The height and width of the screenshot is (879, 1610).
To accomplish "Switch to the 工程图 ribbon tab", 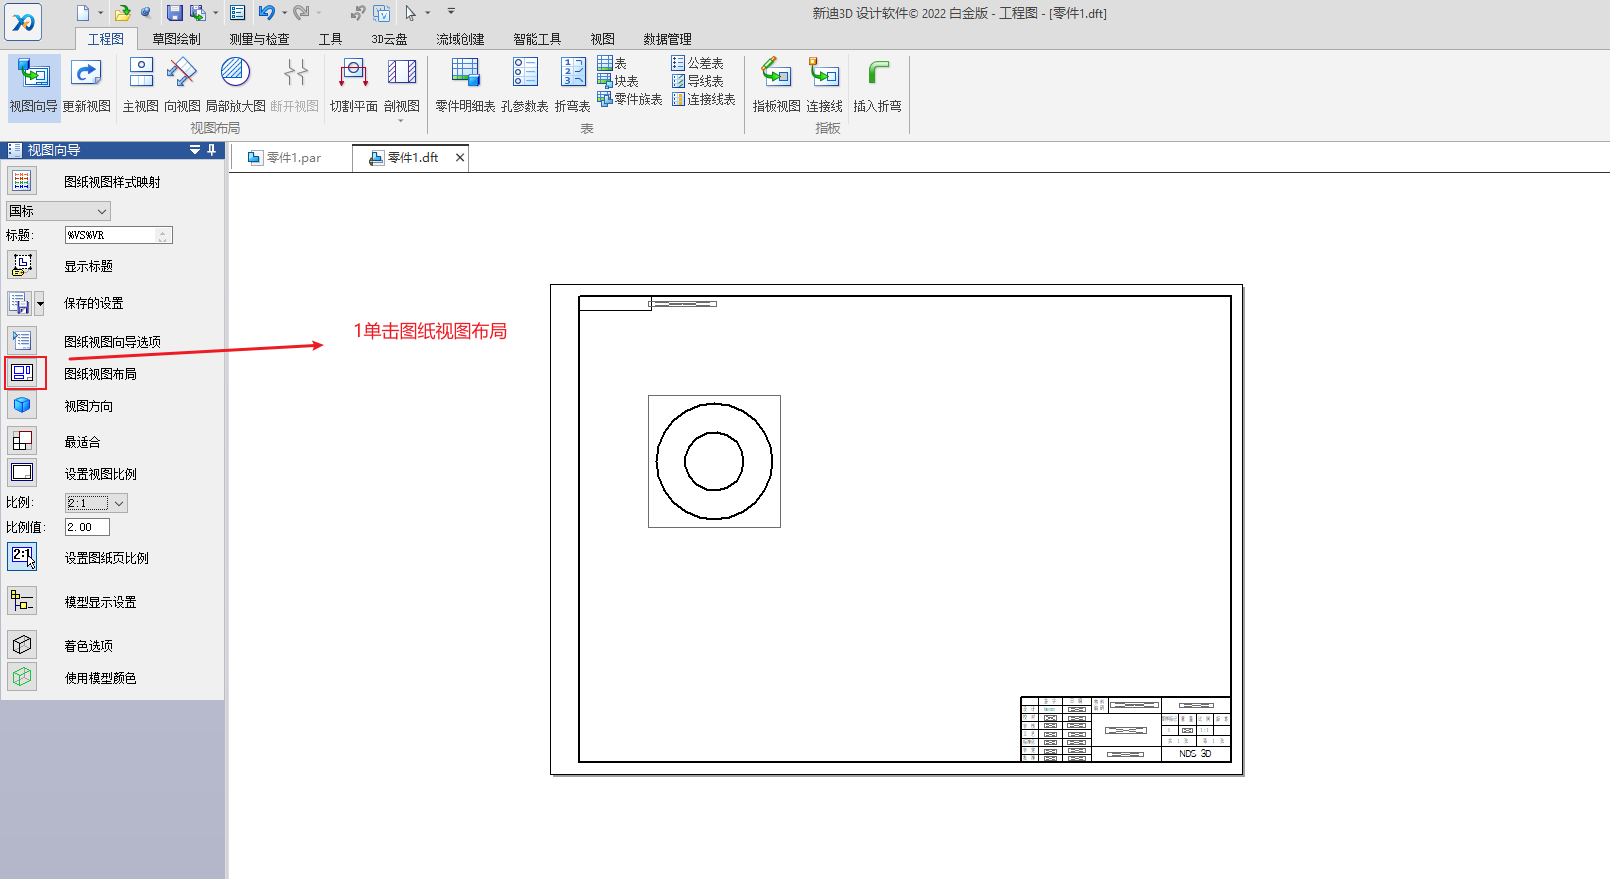I will 106,39.
